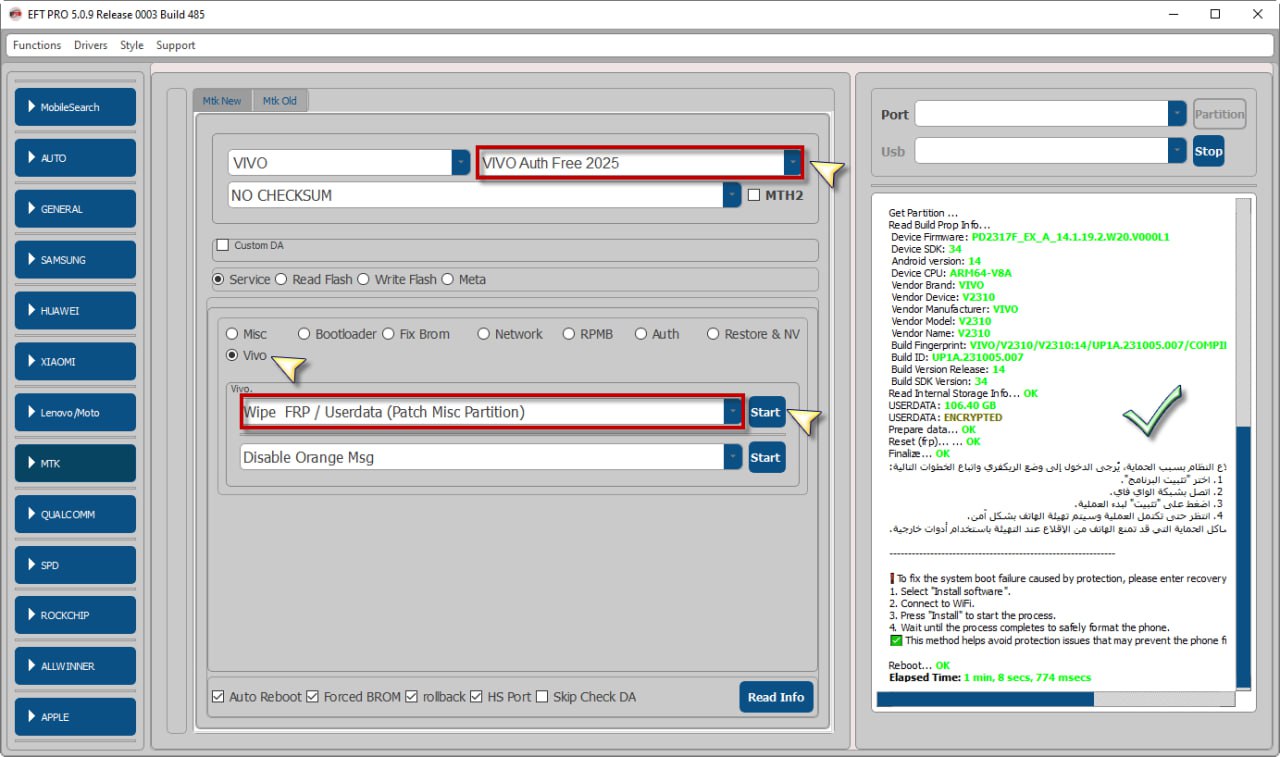
Task: Open the HUAWEI sidebar section
Action: [x=75, y=311]
